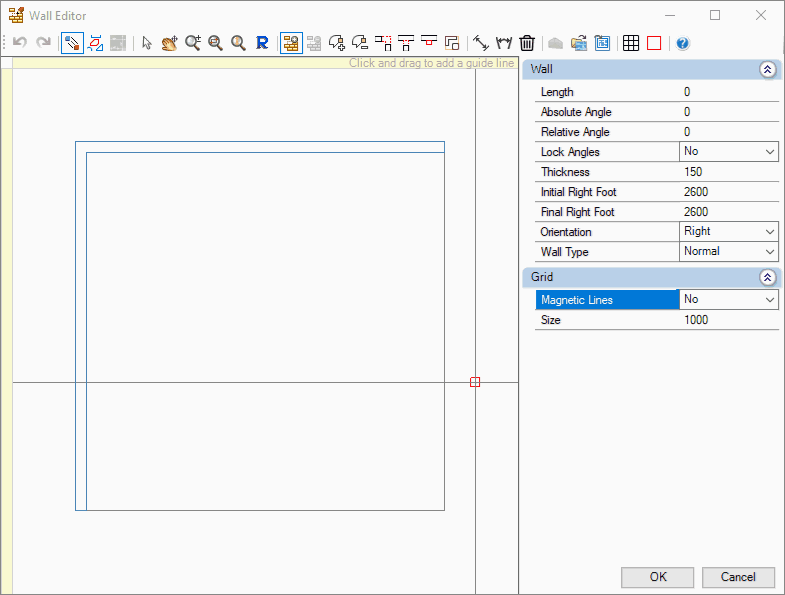The width and height of the screenshot is (785, 595).
Task: Select the draw wall pencil tool
Action: 72,43
